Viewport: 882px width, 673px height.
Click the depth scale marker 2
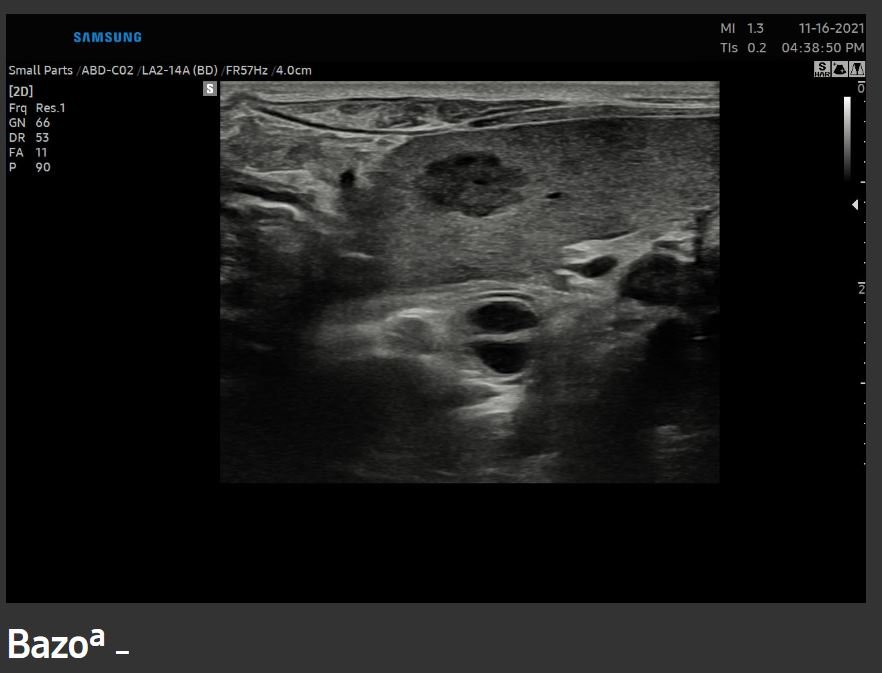pos(861,289)
